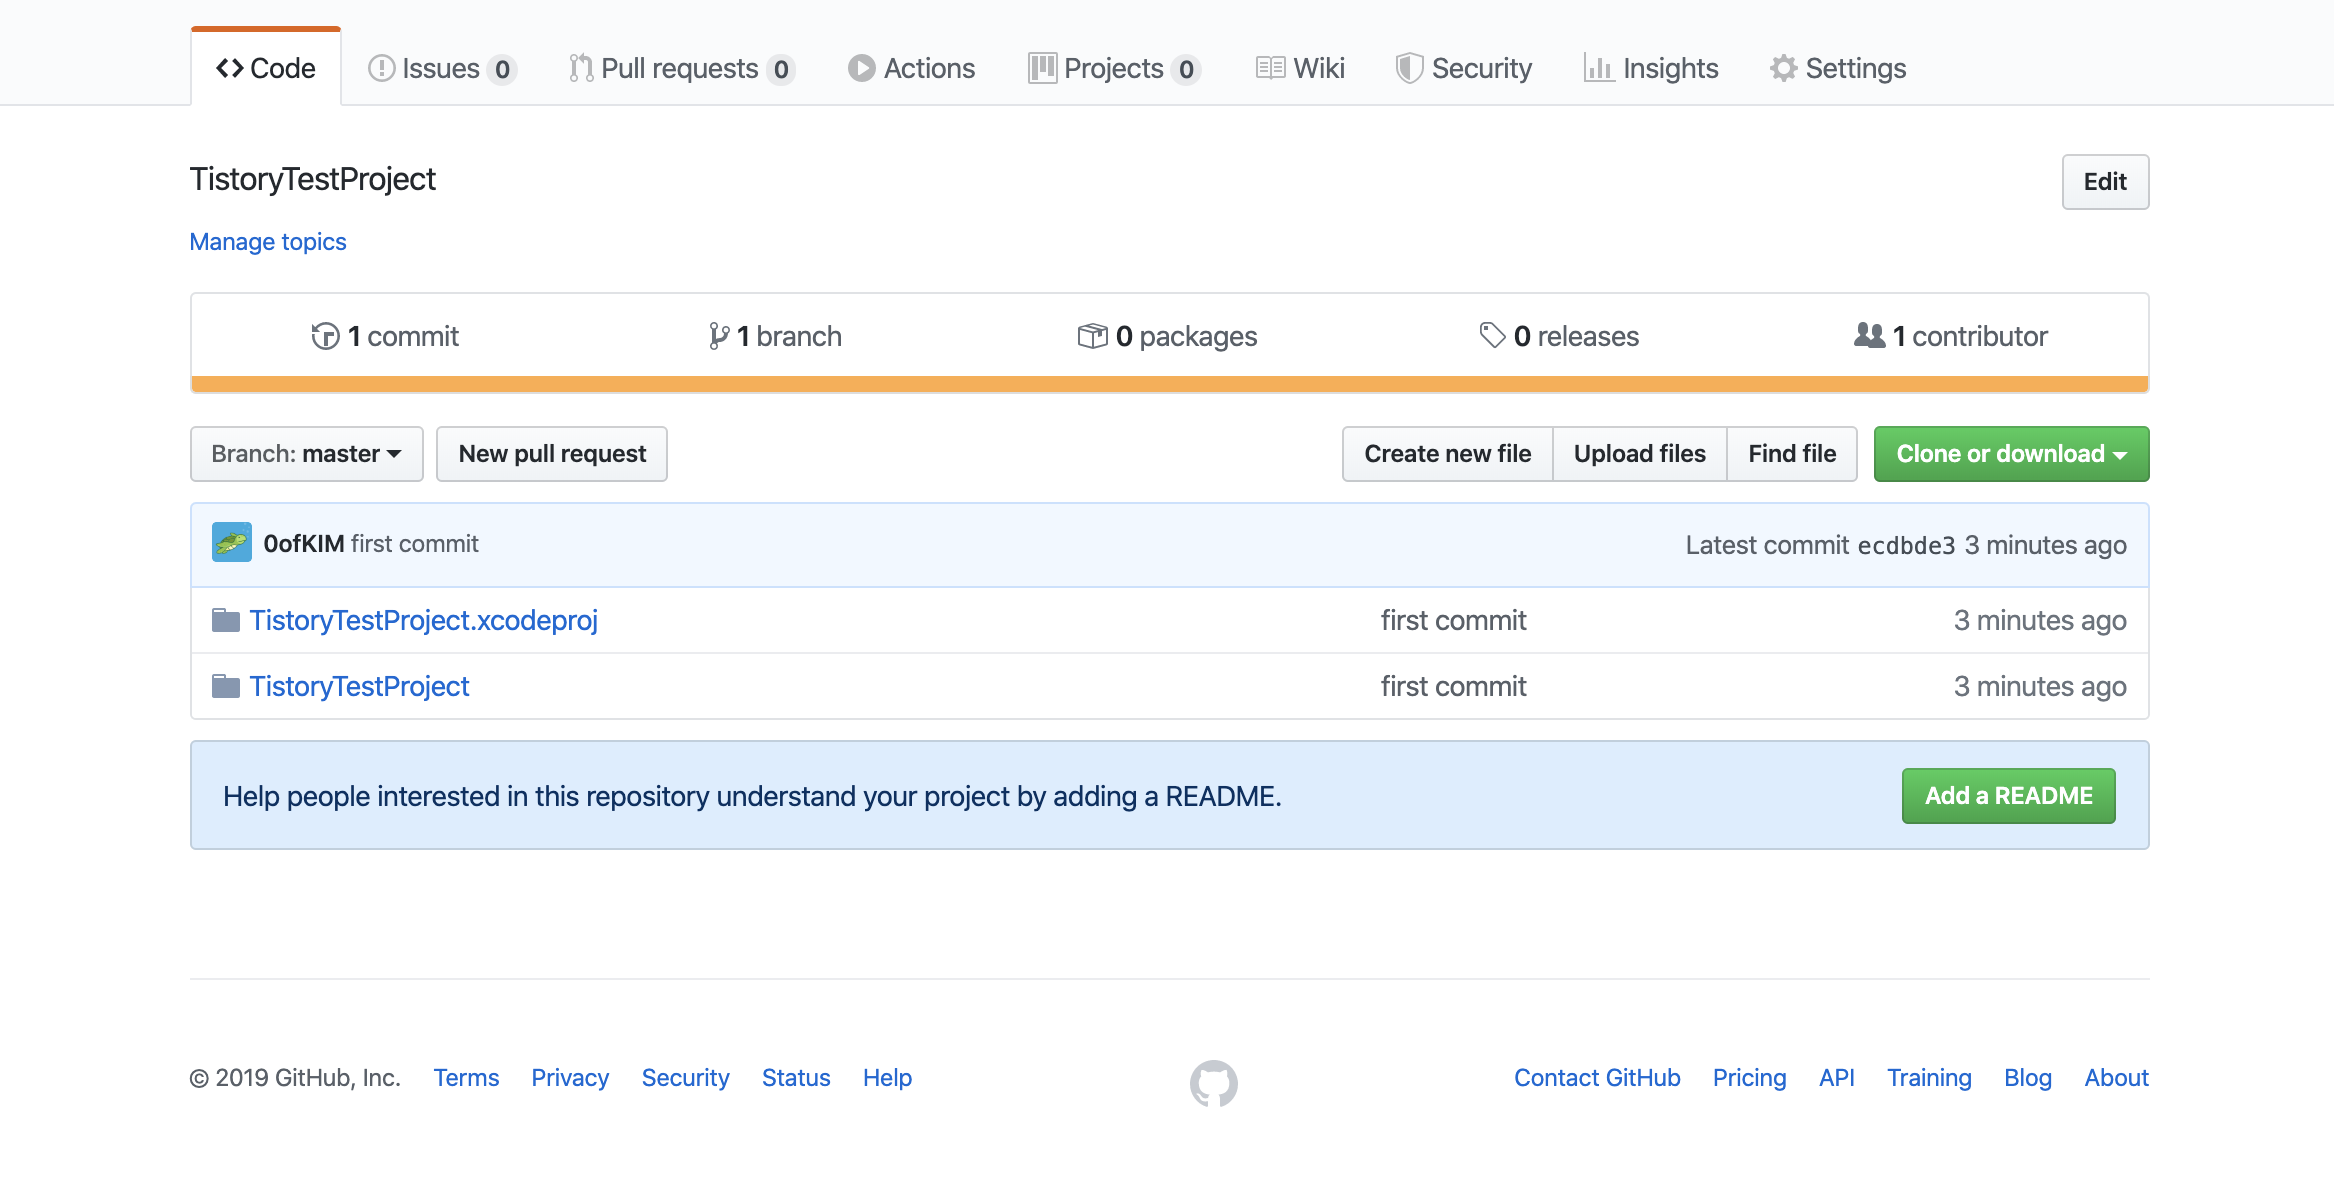The image size is (2334, 1194).
Task: Open the Branch: master dropdown
Action: click(x=306, y=454)
